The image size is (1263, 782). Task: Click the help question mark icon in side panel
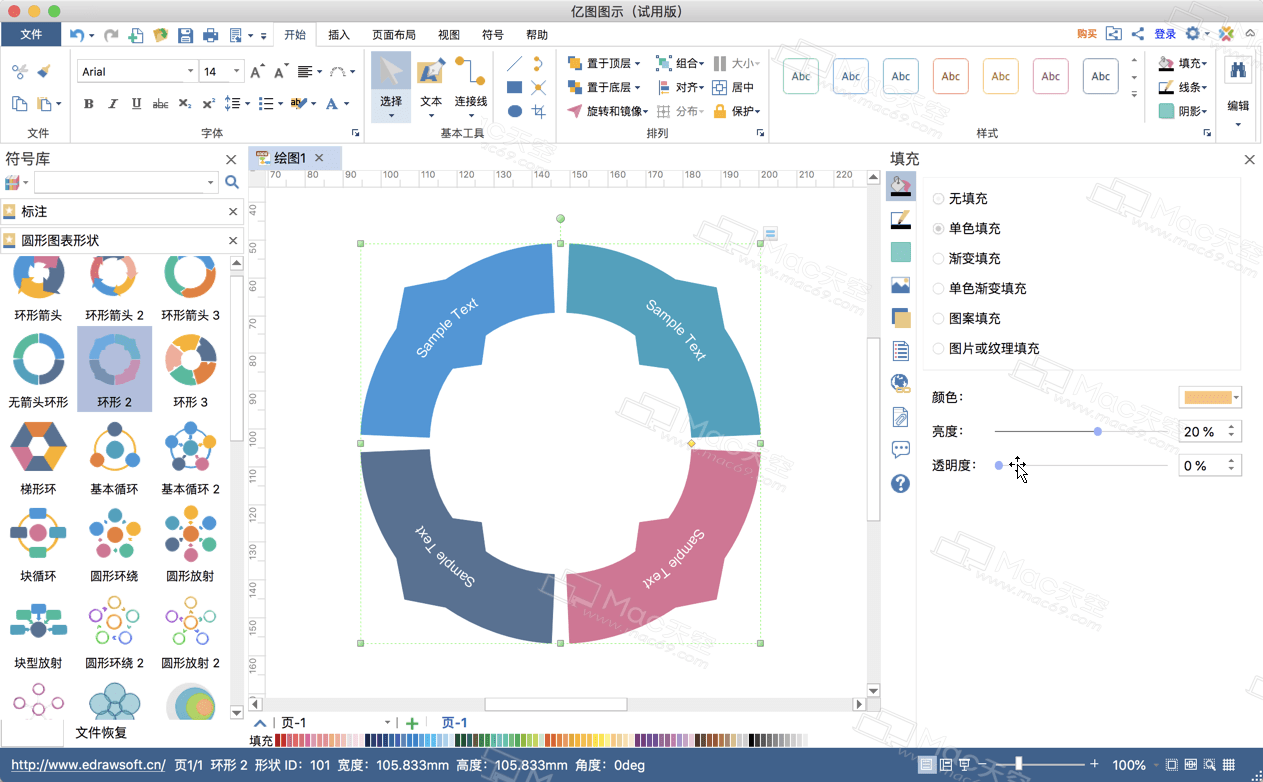click(x=900, y=484)
